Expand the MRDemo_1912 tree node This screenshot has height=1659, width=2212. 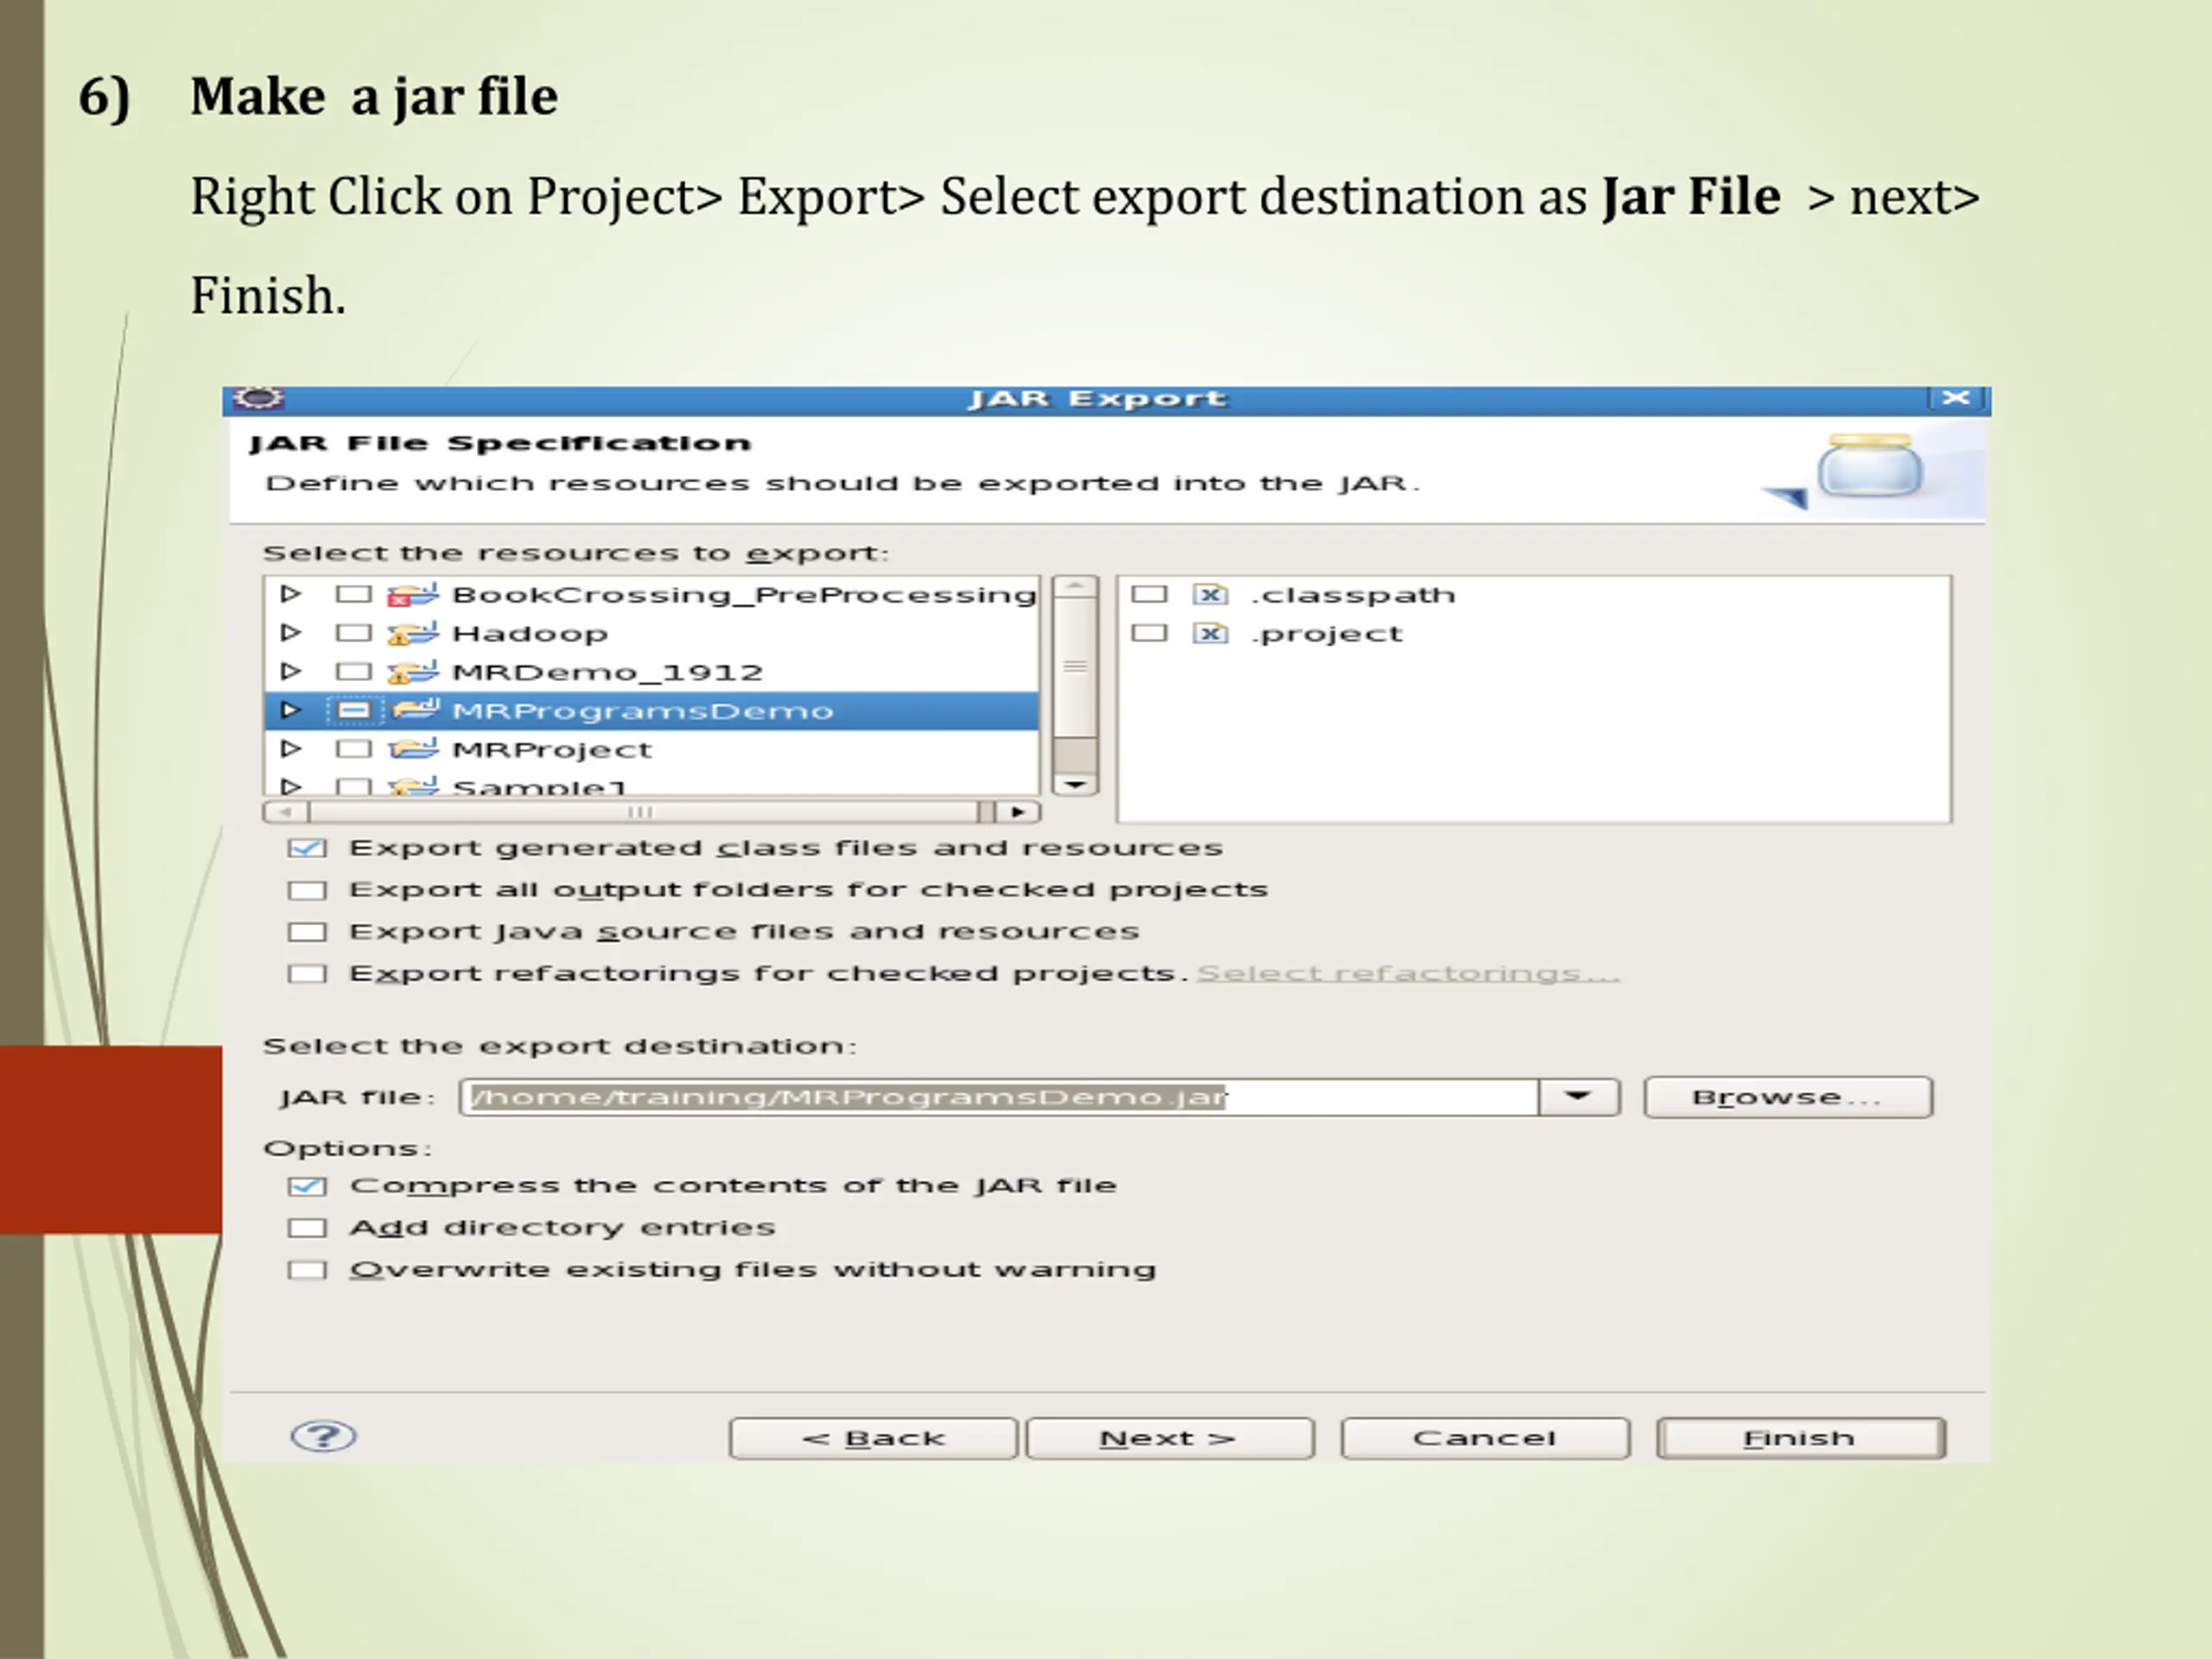pos(290,671)
